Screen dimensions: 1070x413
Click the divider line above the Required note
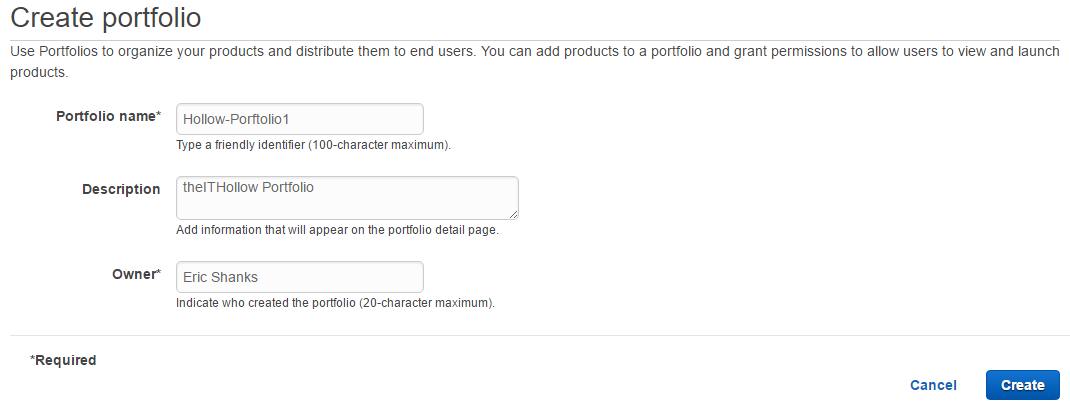[x=535, y=335]
